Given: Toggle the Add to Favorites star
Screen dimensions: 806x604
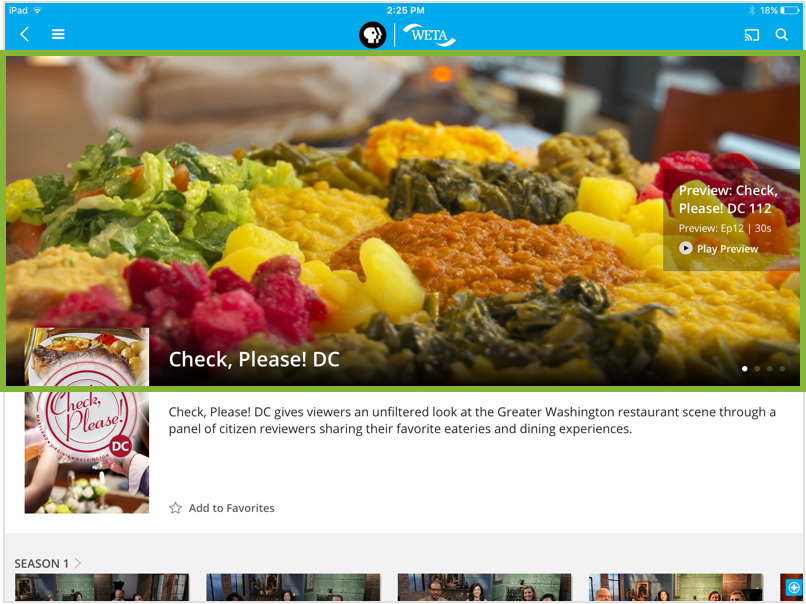Looking at the screenshot, I should 175,508.
